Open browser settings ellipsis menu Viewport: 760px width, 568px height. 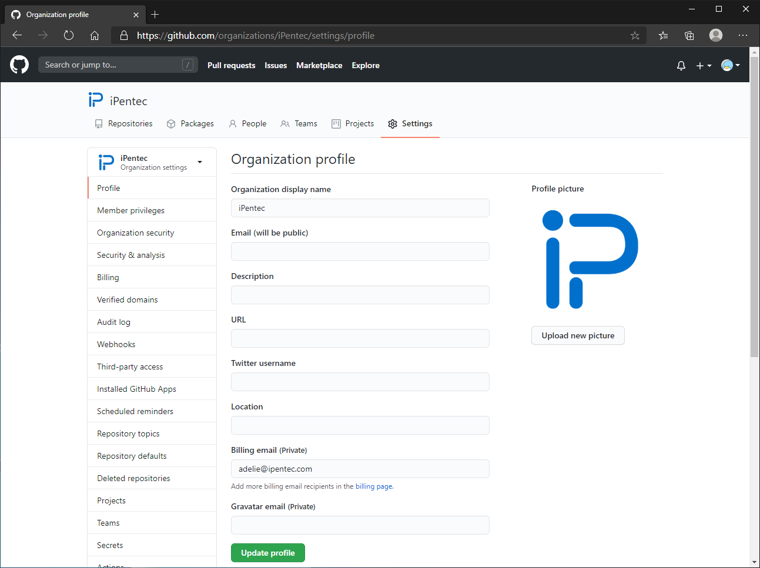click(743, 35)
